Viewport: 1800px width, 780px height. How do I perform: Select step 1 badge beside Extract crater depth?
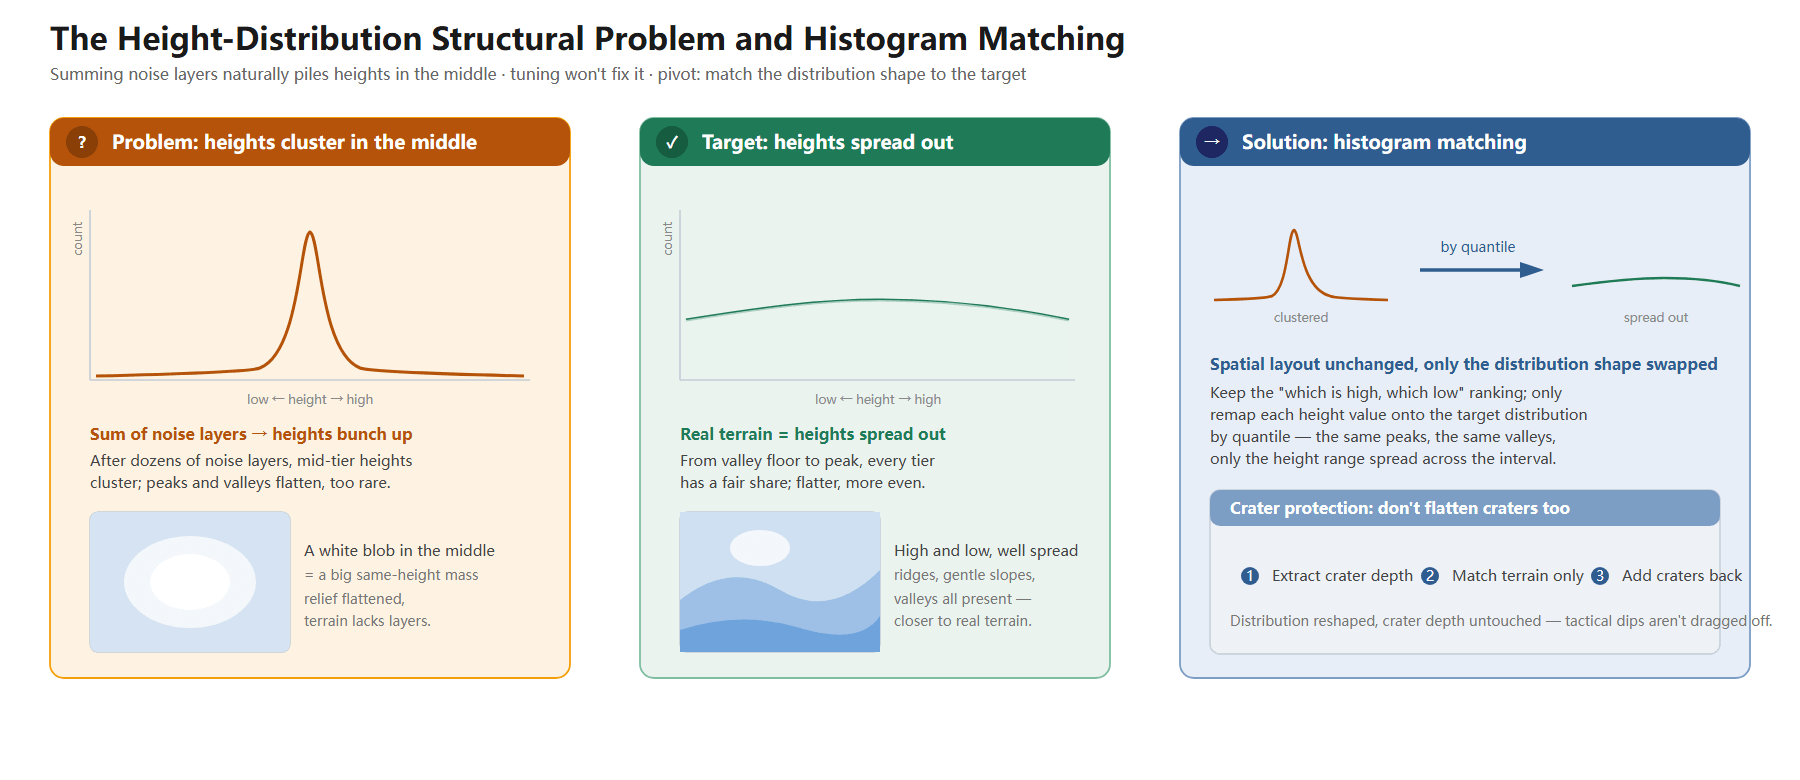click(1250, 576)
